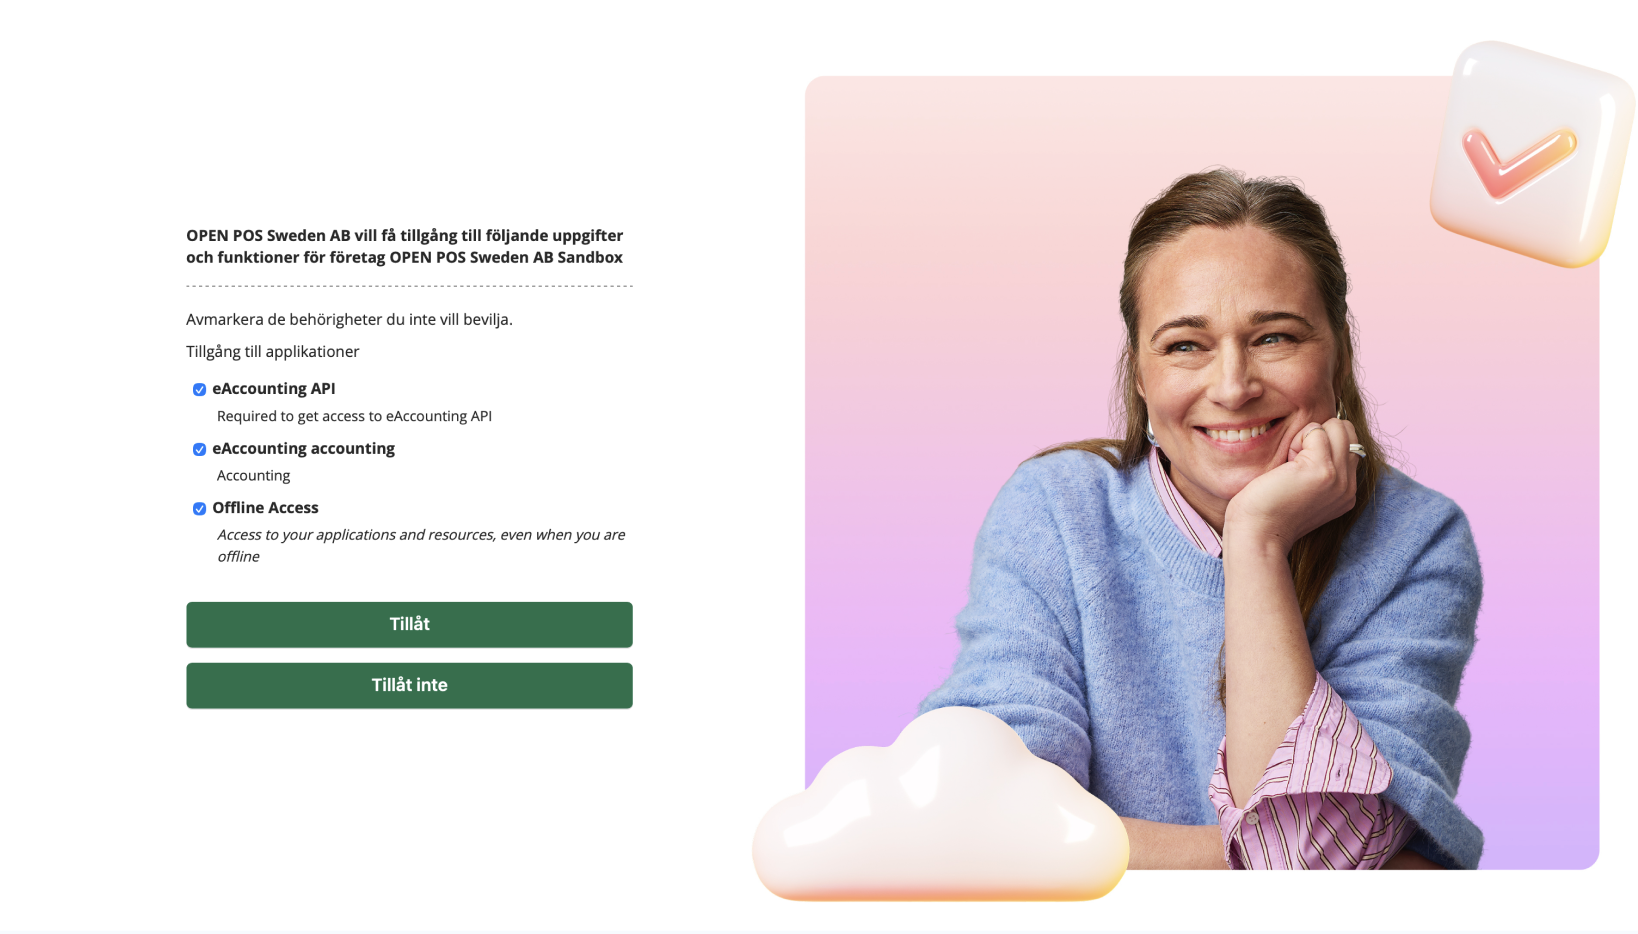Click 'Tillgång till applikationer' section title
This screenshot has width=1638, height=934.
[272, 352]
